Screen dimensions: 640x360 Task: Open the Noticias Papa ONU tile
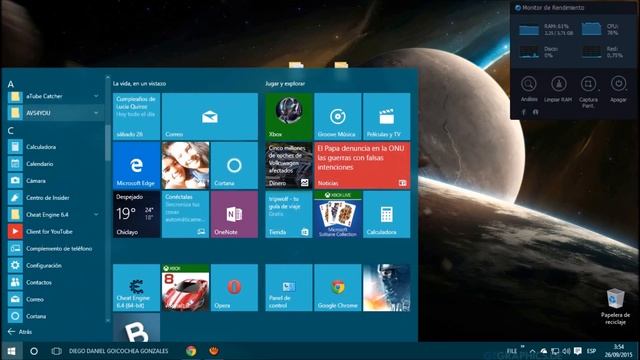(x=362, y=165)
